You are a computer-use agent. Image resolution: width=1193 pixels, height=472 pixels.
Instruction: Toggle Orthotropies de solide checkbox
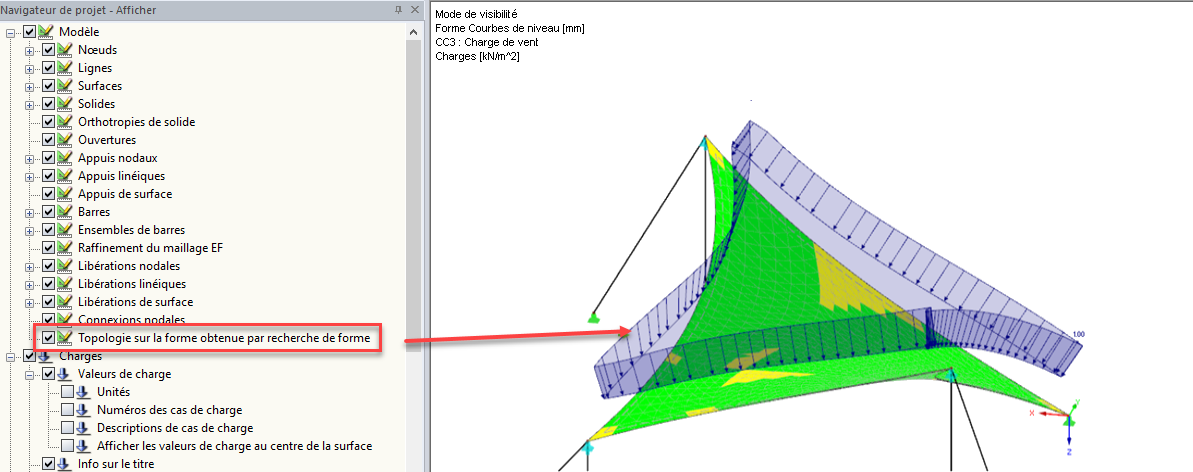pyautogui.click(x=49, y=123)
